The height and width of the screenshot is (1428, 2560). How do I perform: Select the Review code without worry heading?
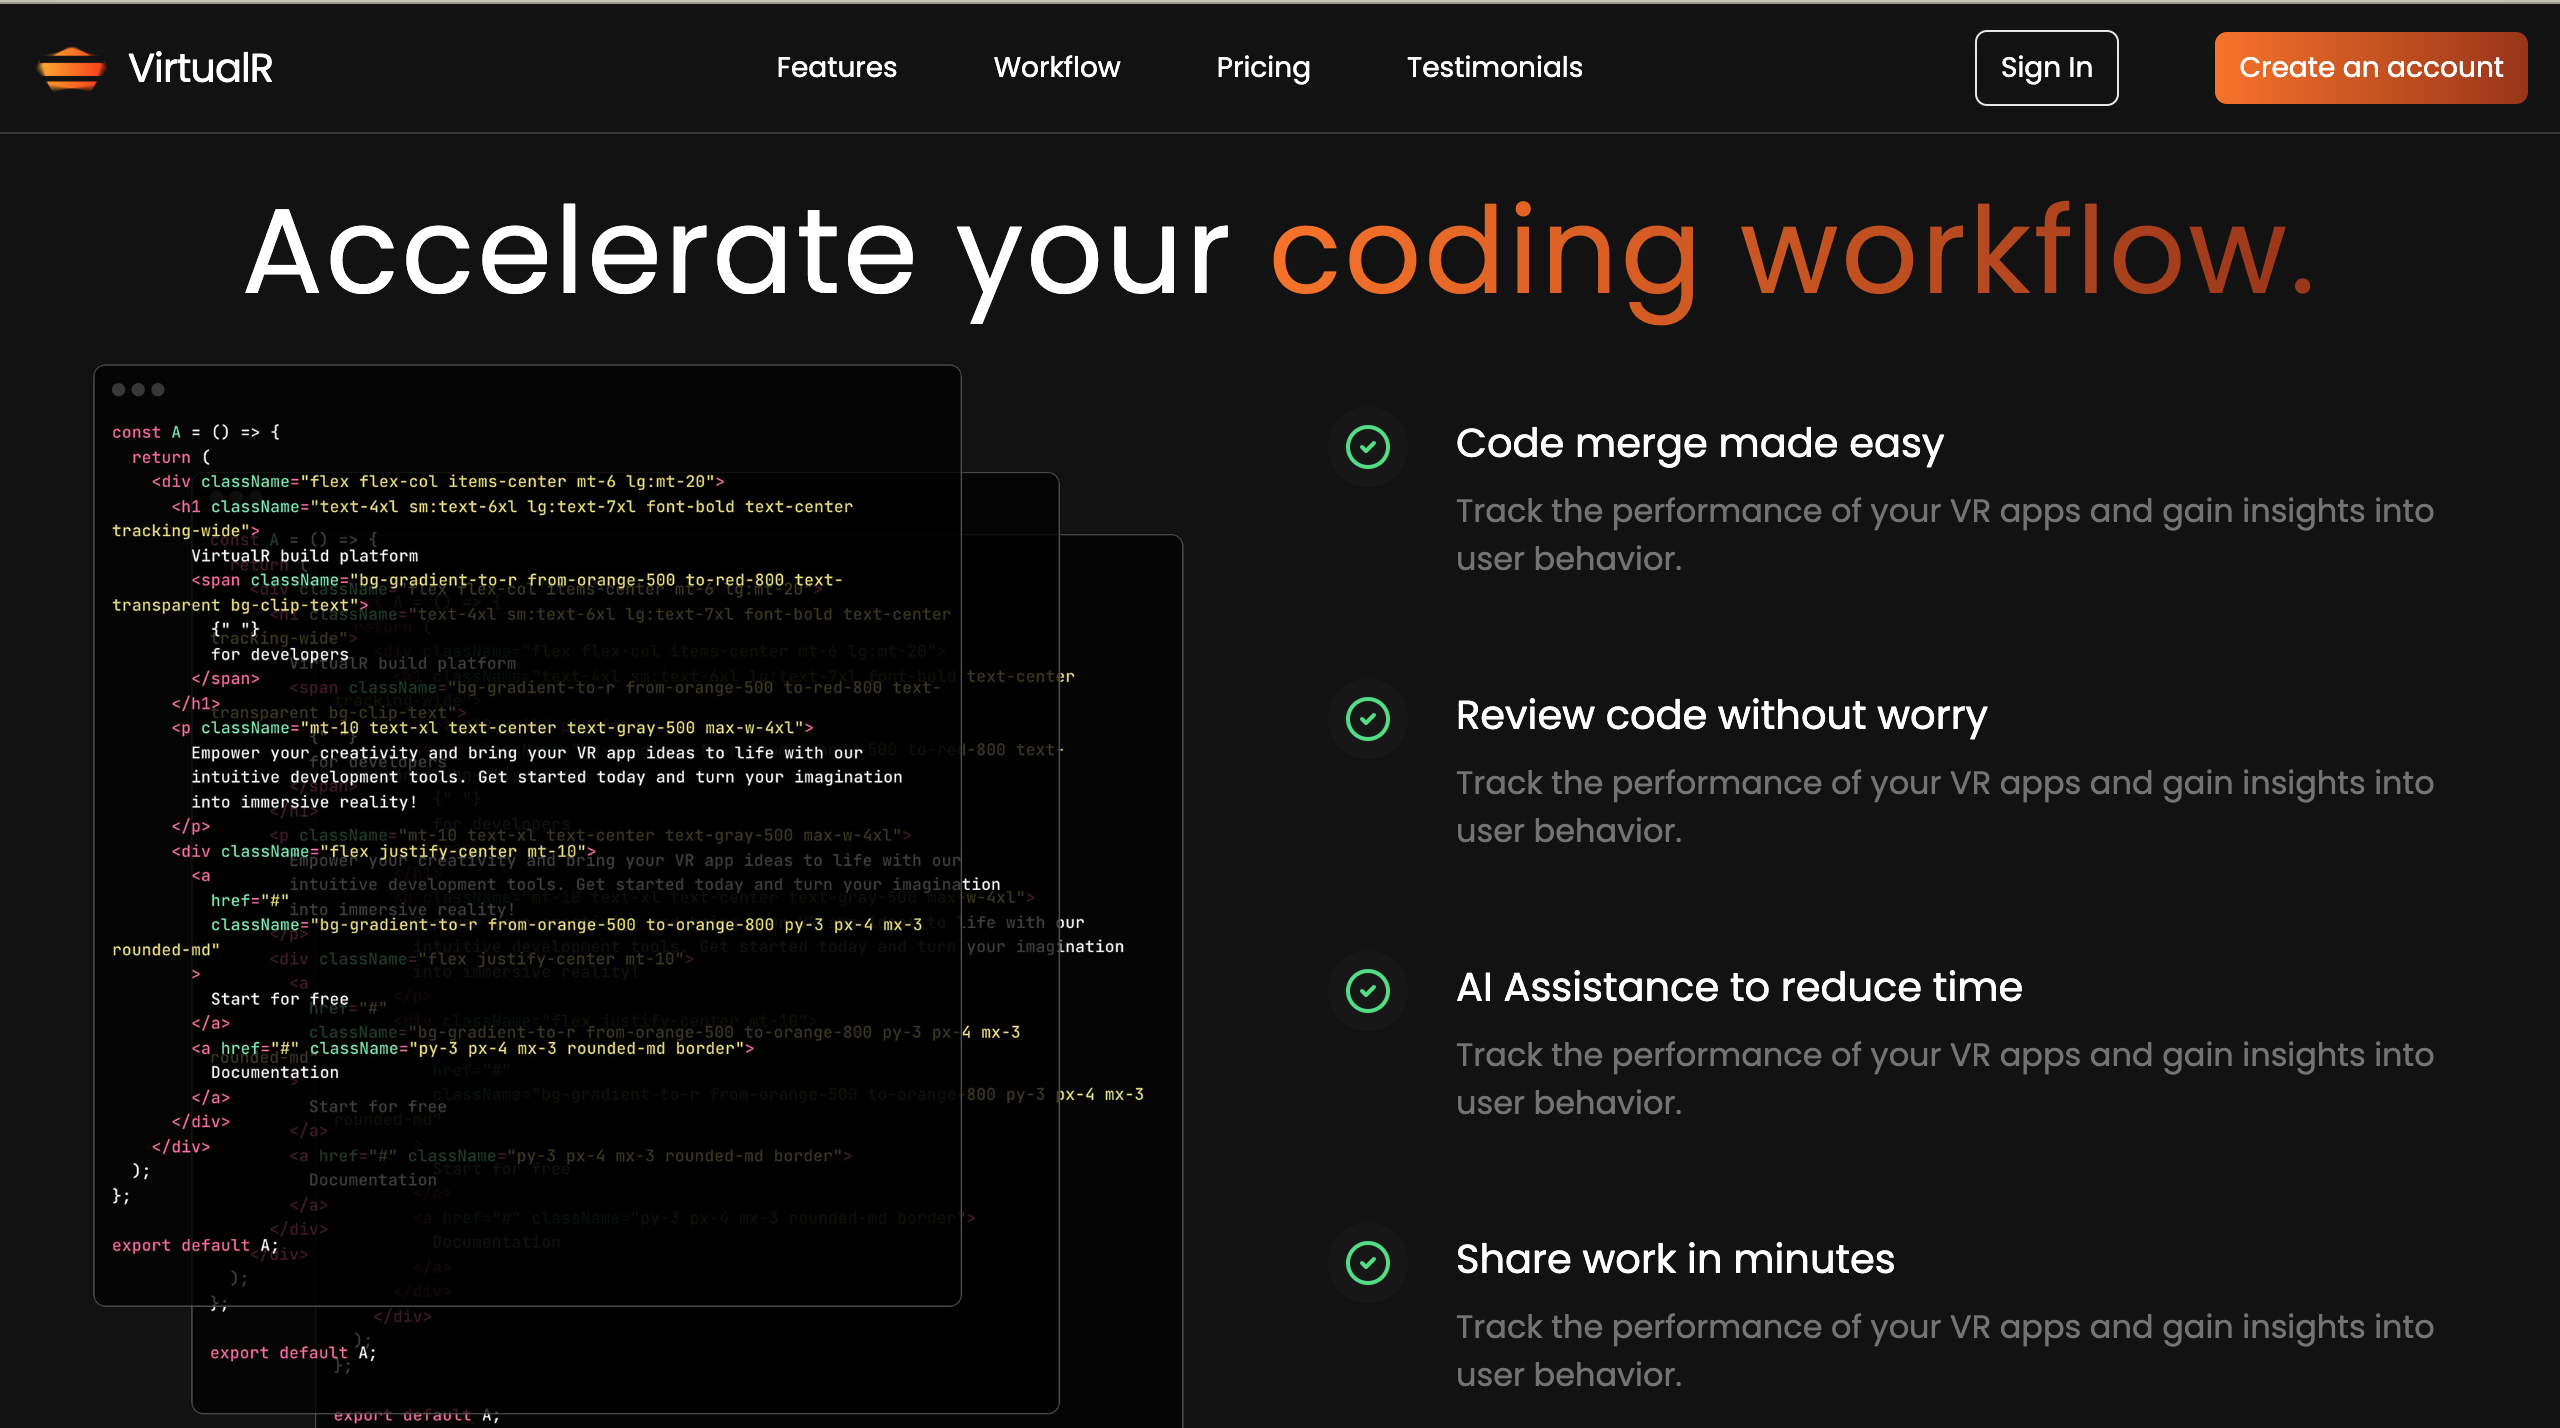(1720, 715)
